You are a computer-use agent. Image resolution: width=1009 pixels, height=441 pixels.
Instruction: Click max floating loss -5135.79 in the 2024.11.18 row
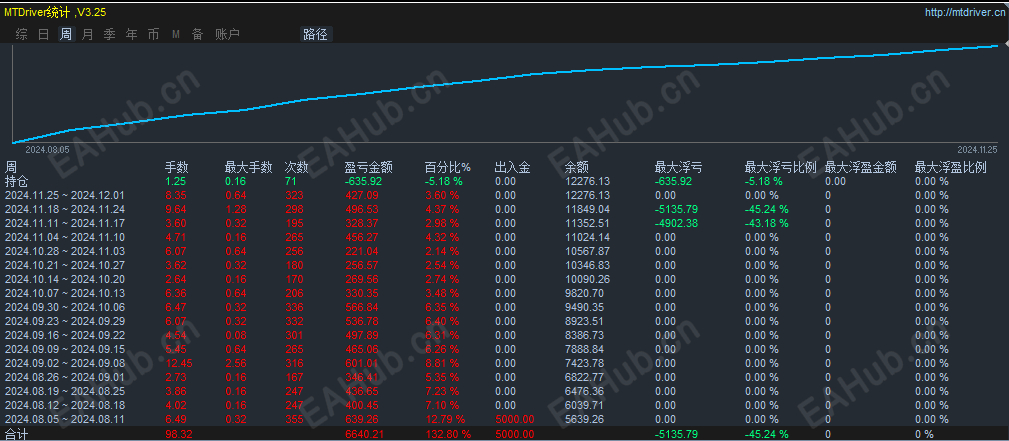[677, 209]
